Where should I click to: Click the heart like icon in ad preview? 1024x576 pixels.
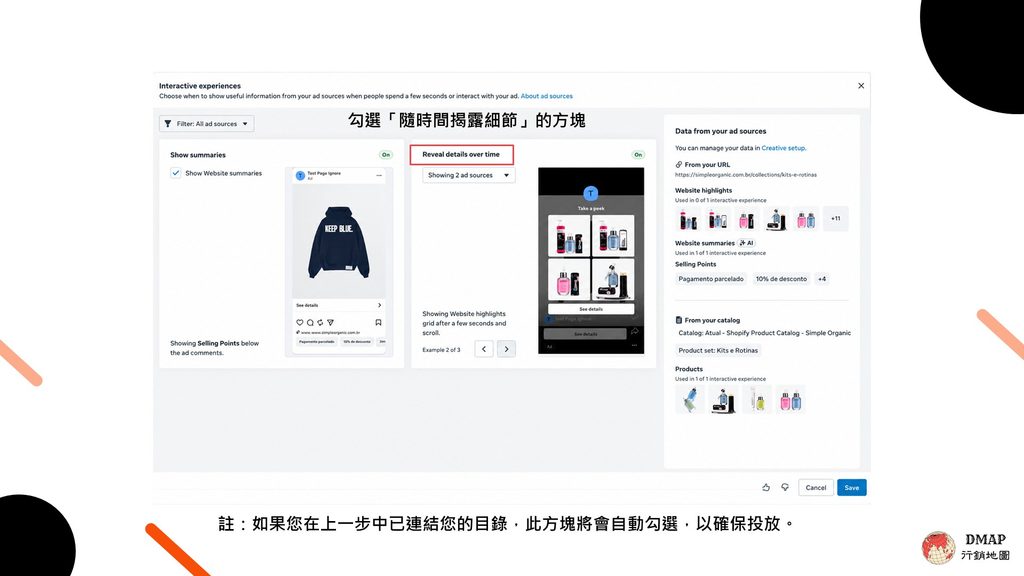300,323
